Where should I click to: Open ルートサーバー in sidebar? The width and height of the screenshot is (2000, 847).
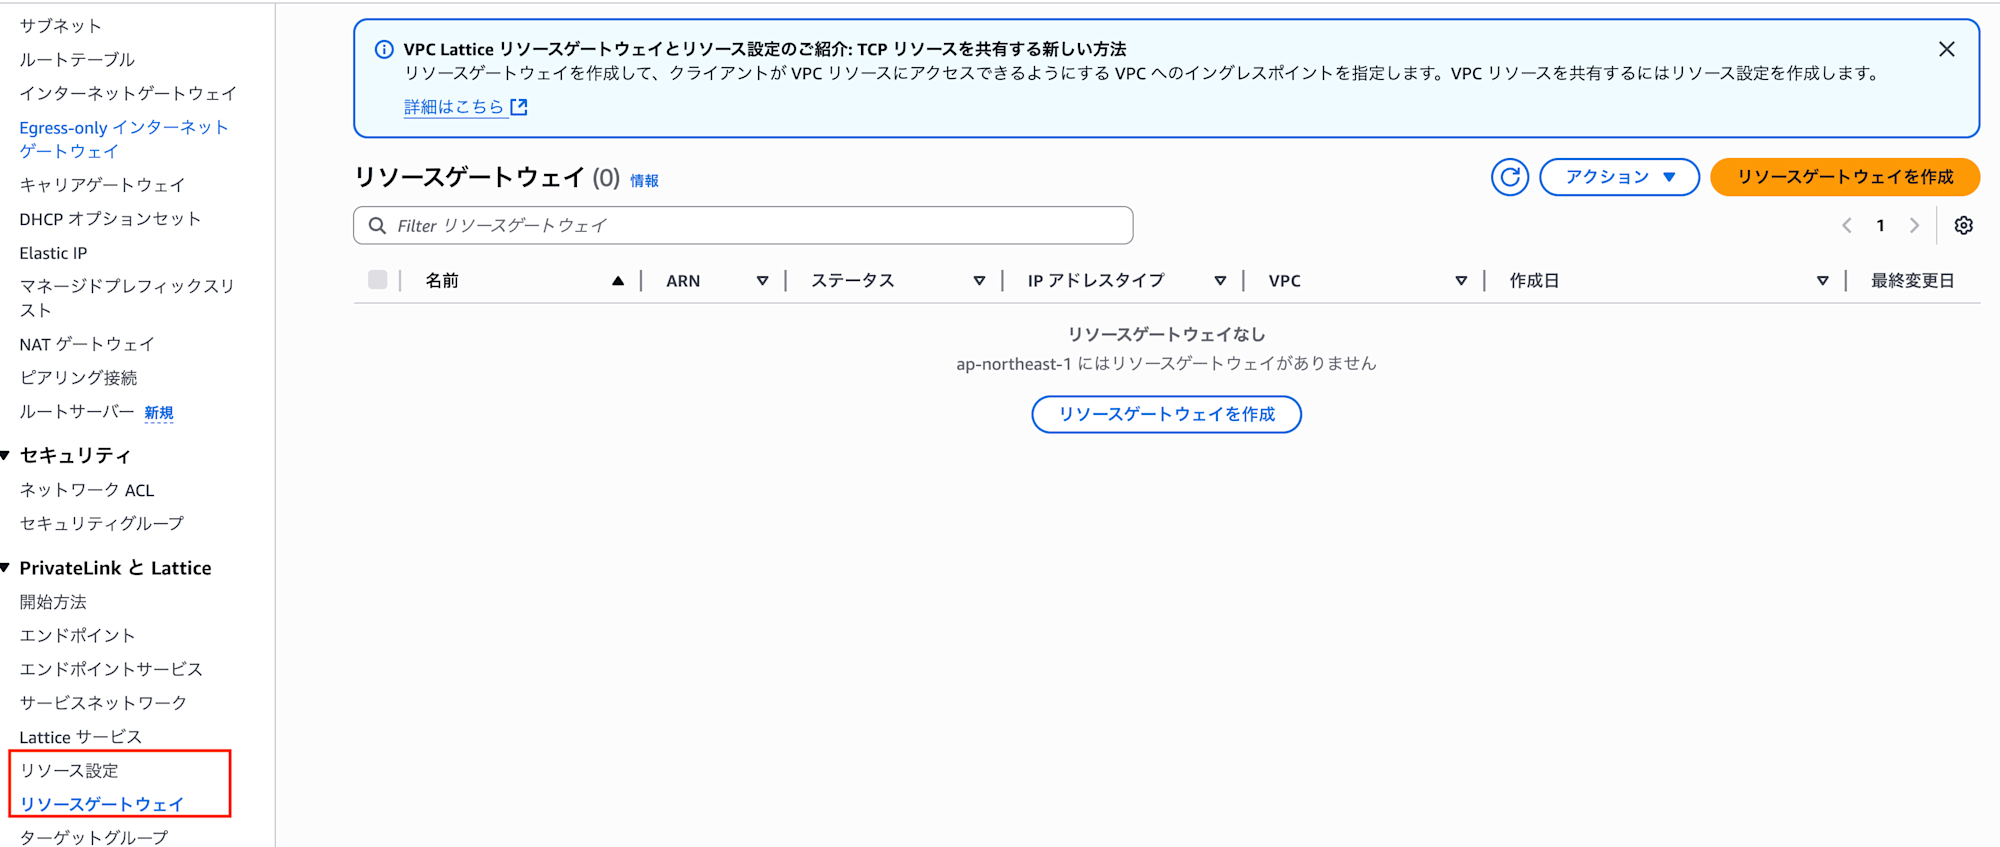[77, 412]
